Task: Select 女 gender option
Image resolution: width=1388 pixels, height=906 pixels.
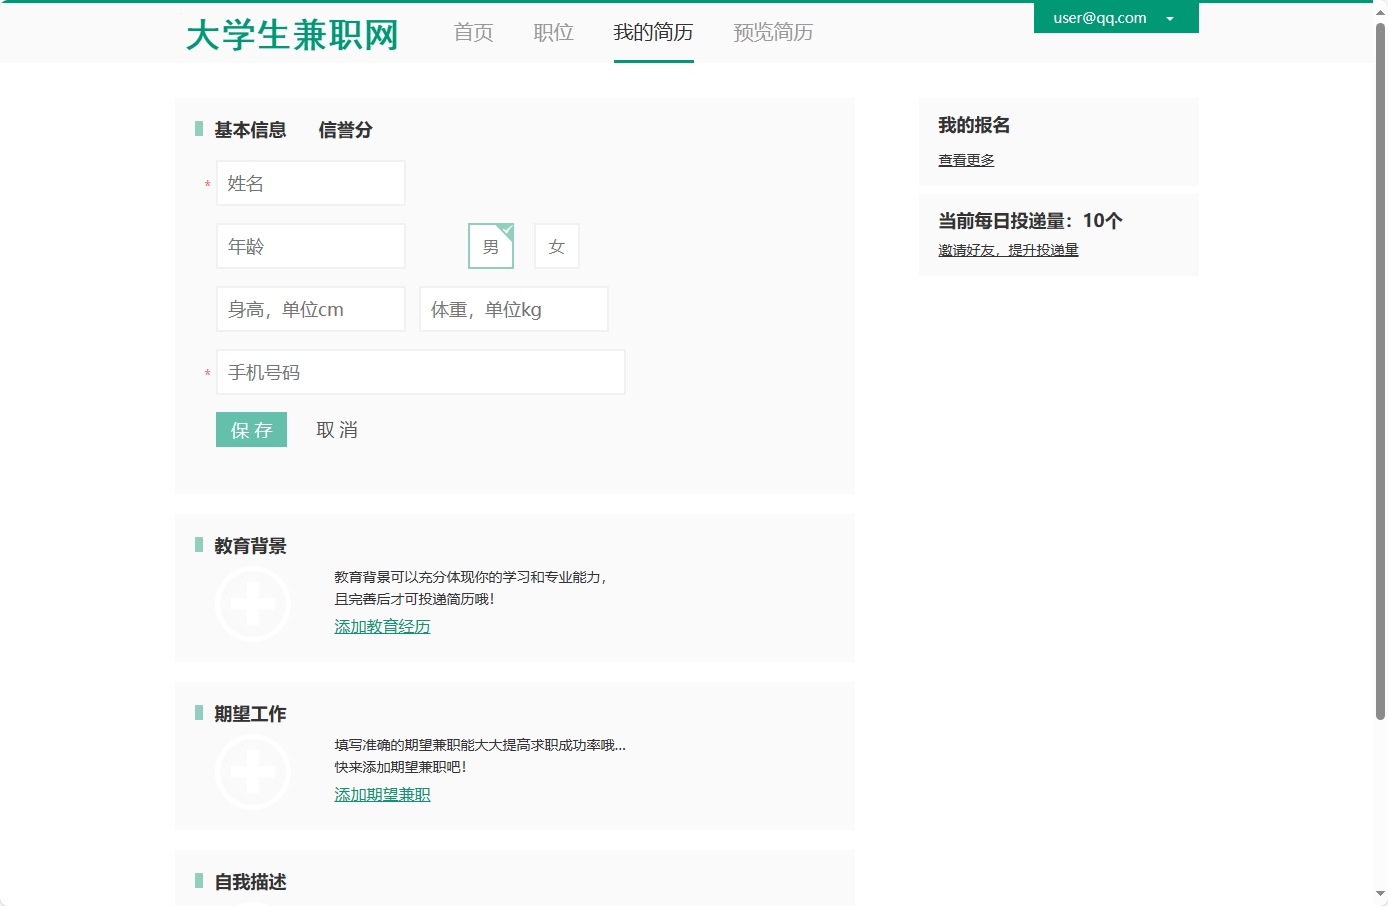Action: click(x=557, y=245)
